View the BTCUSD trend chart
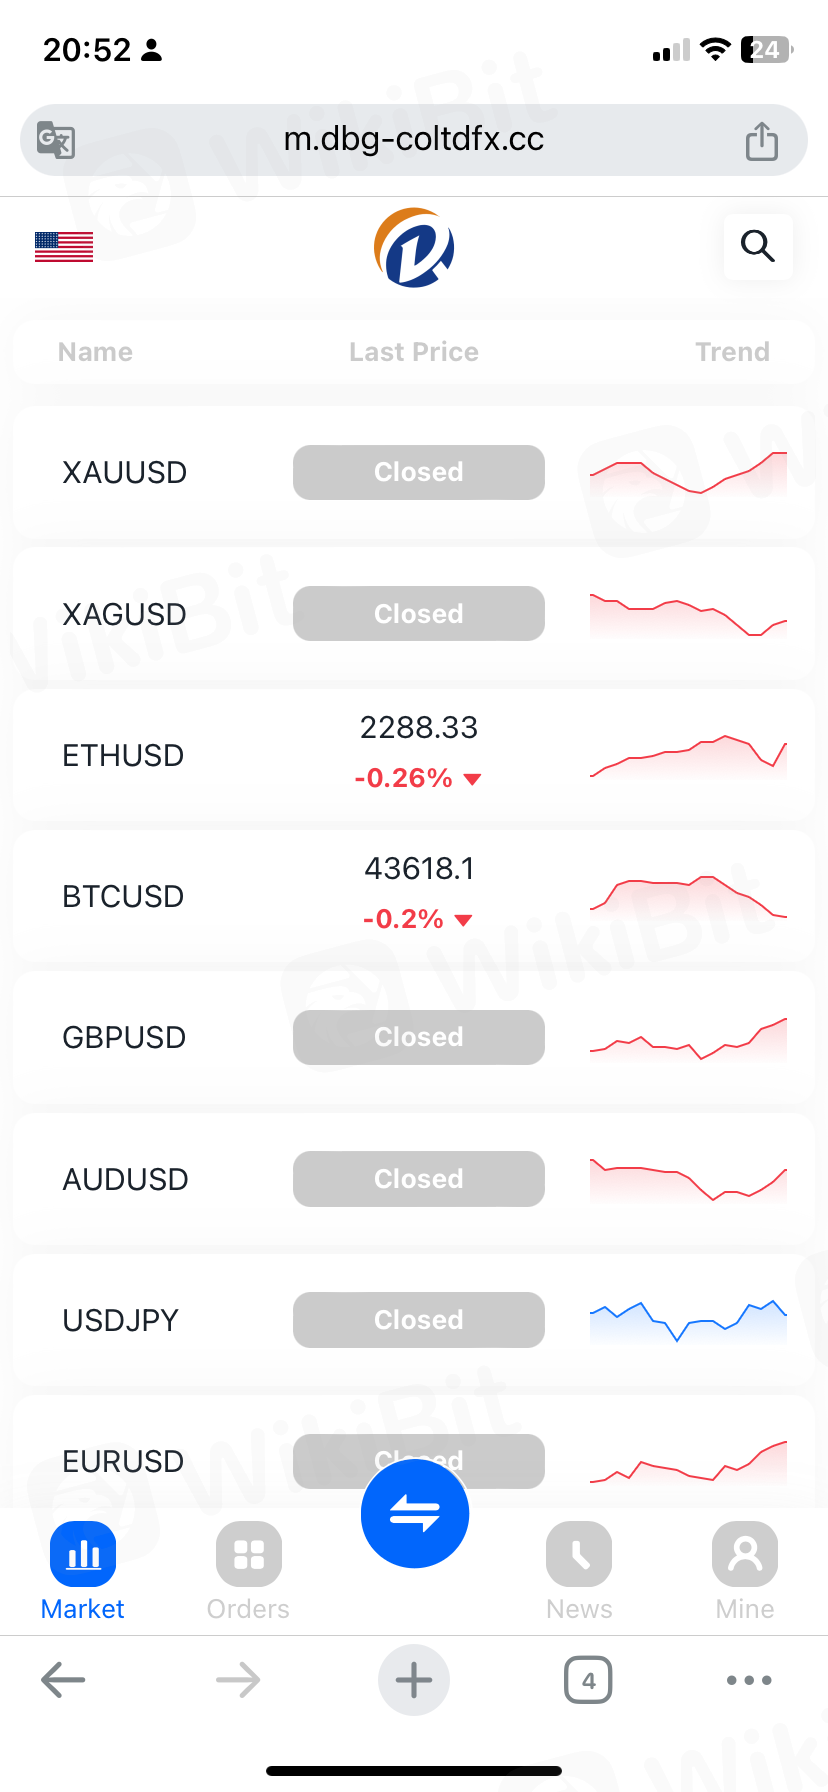828x1792 pixels. coord(688,896)
